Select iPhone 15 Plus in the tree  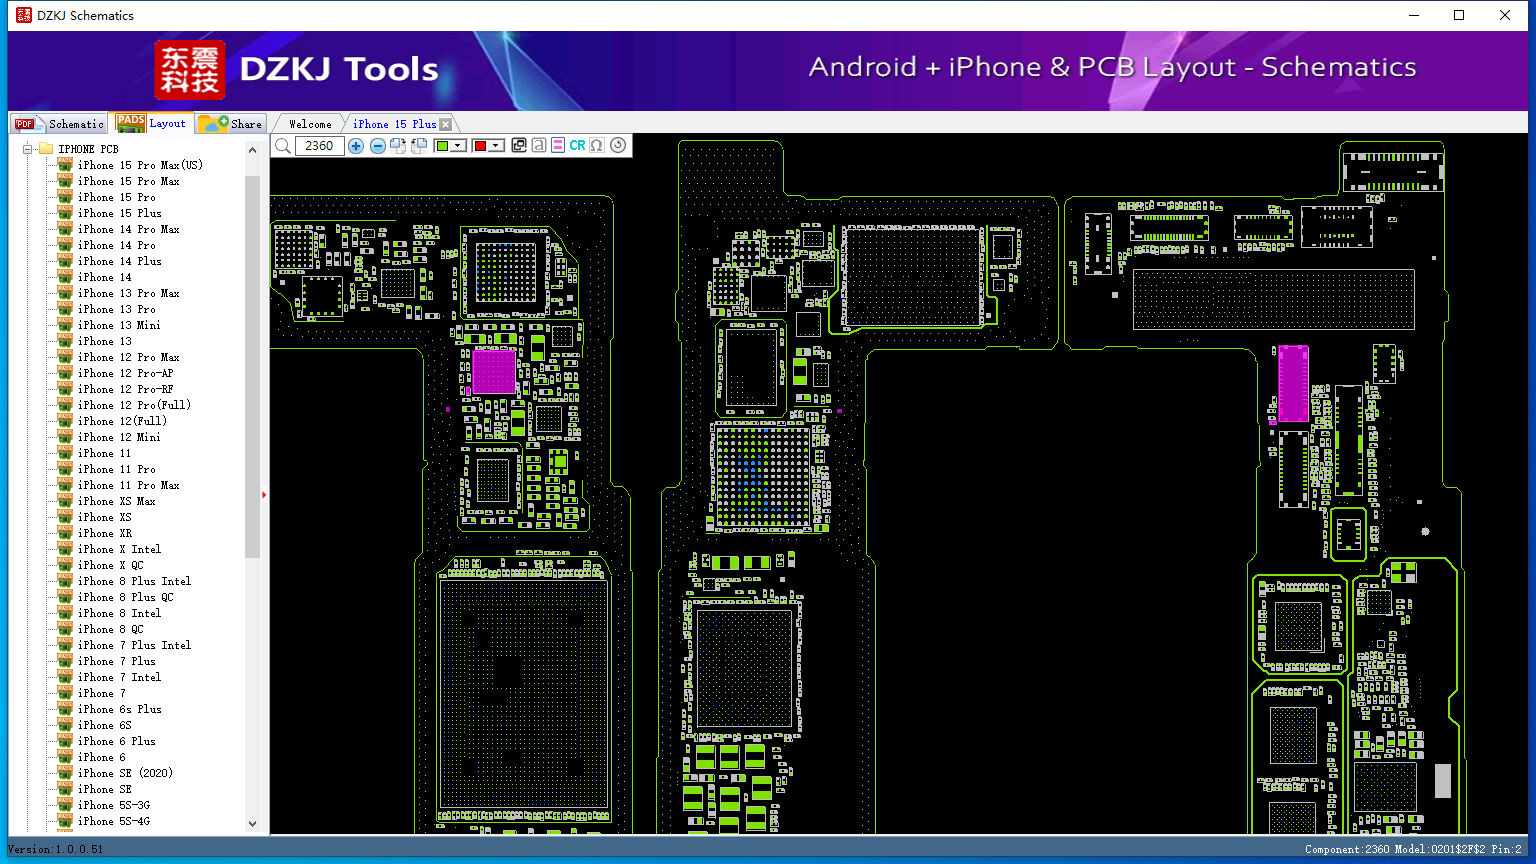click(x=120, y=213)
